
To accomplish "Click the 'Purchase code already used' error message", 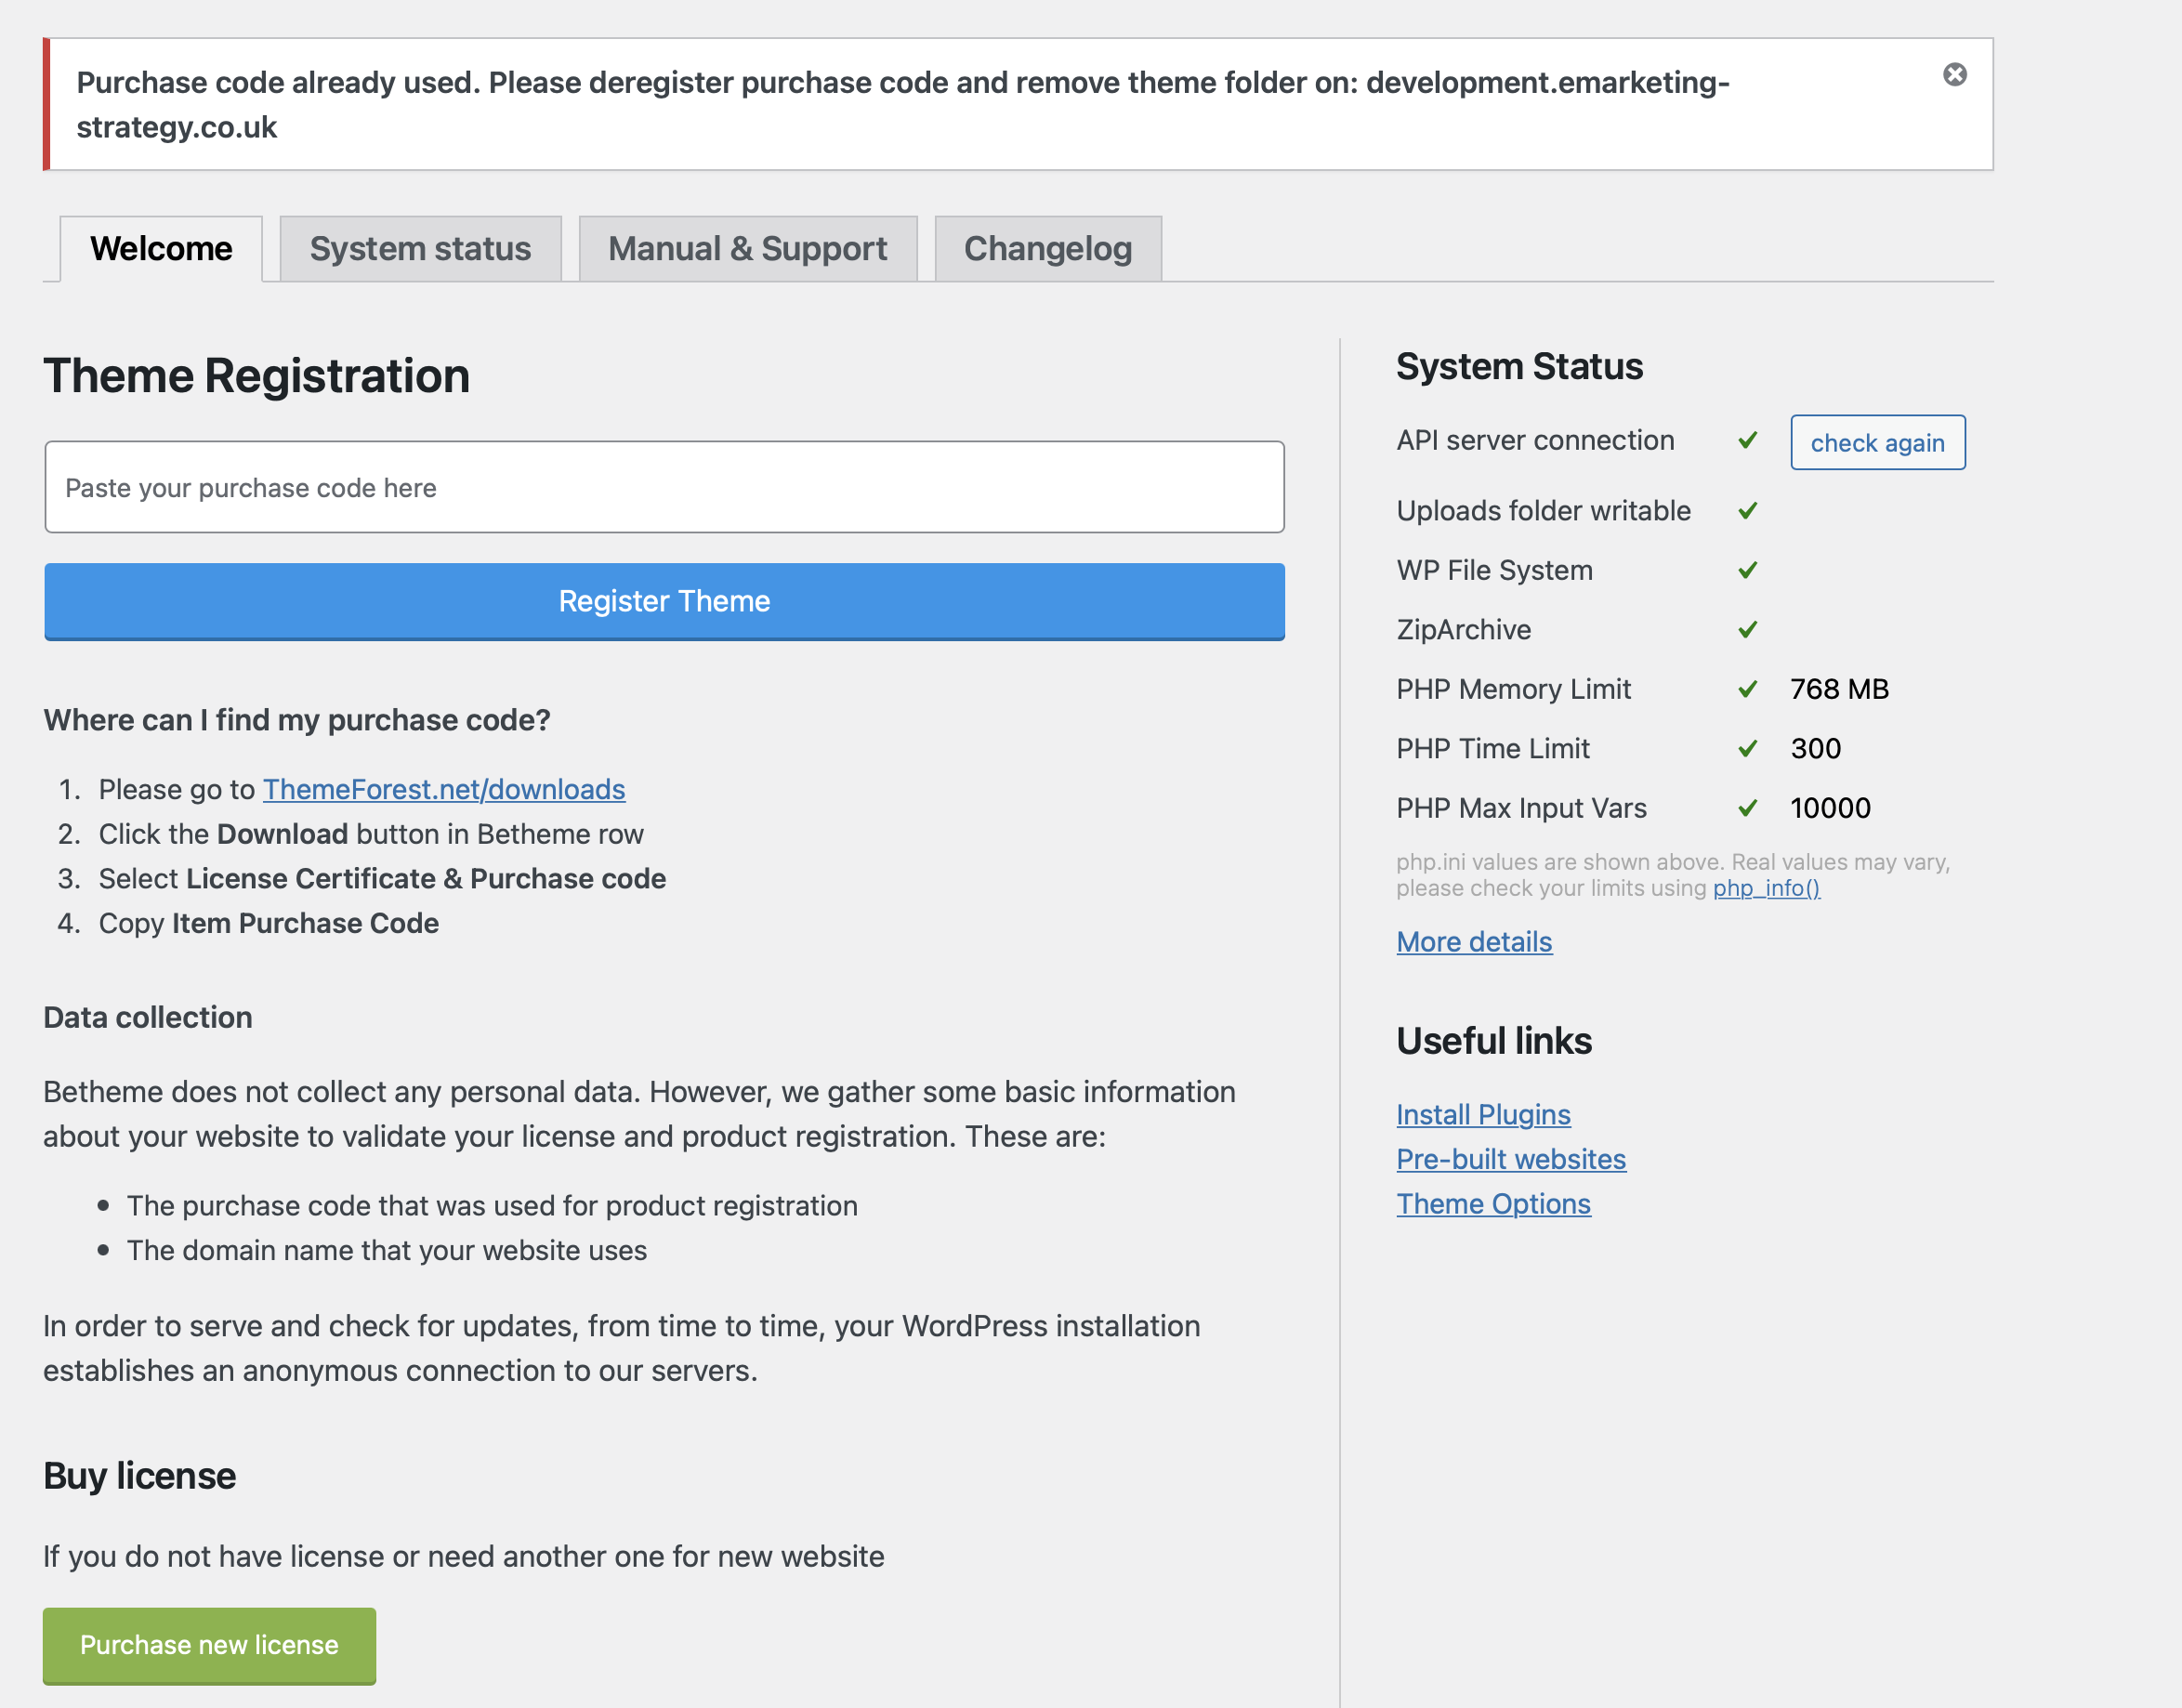I will 902,104.
